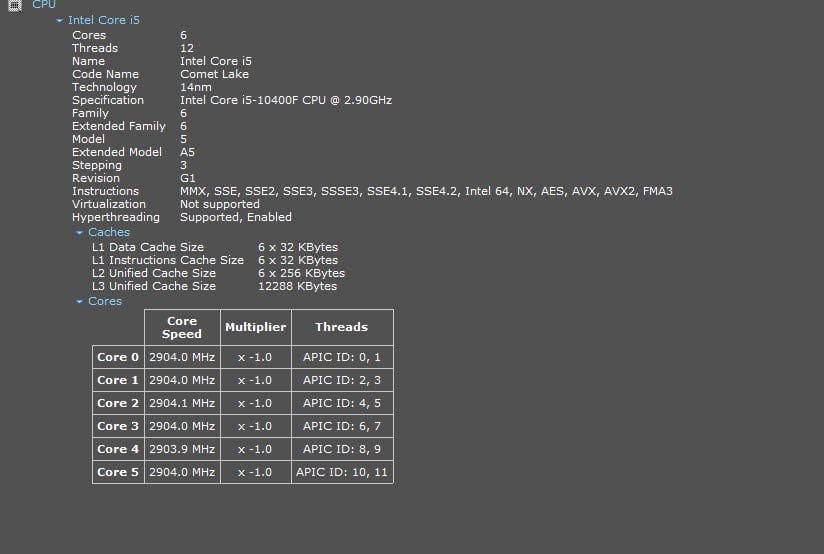The width and height of the screenshot is (824, 554).
Task: Select Hyperthreading value Supported, Enabled
Action: (x=235, y=217)
